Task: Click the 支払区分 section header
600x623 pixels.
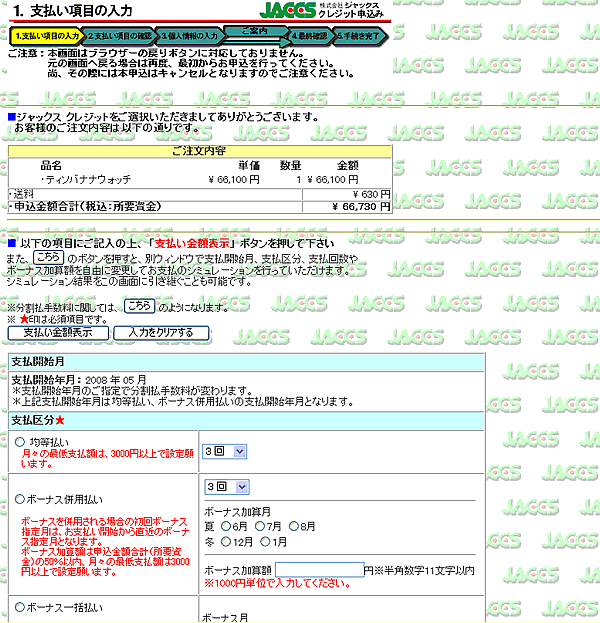Action: point(246,420)
